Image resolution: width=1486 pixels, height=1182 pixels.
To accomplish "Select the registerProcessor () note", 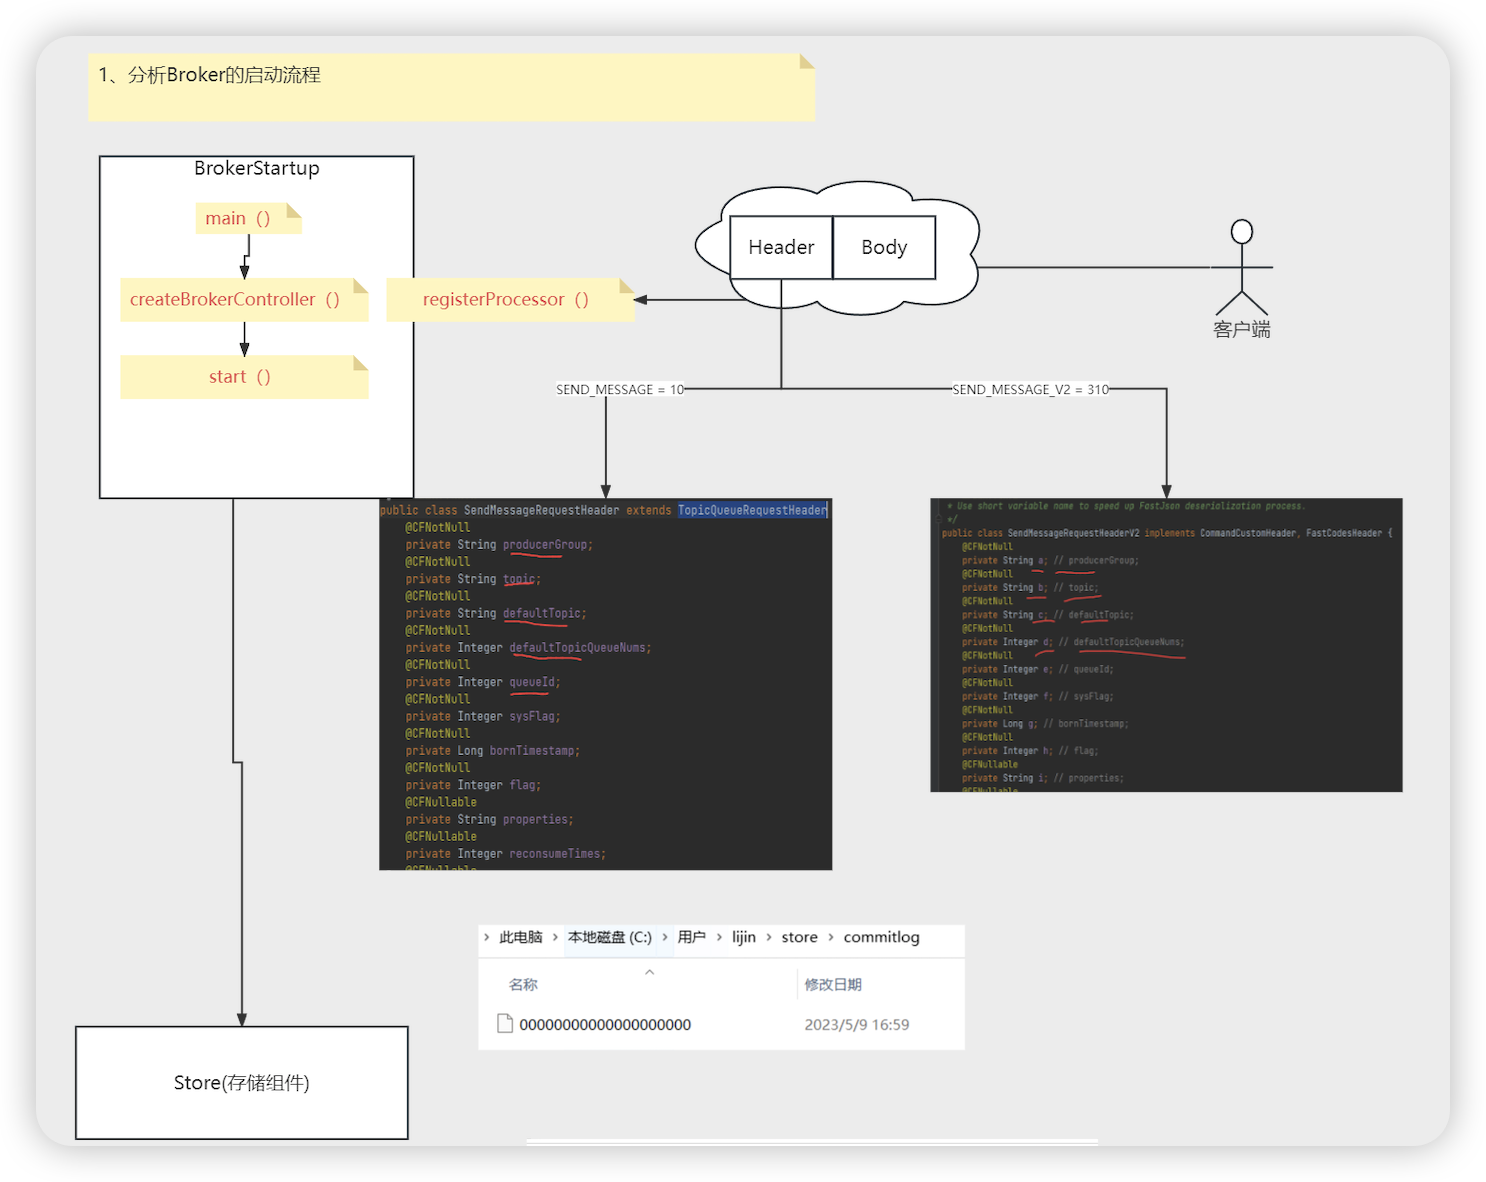I will tap(510, 300).
